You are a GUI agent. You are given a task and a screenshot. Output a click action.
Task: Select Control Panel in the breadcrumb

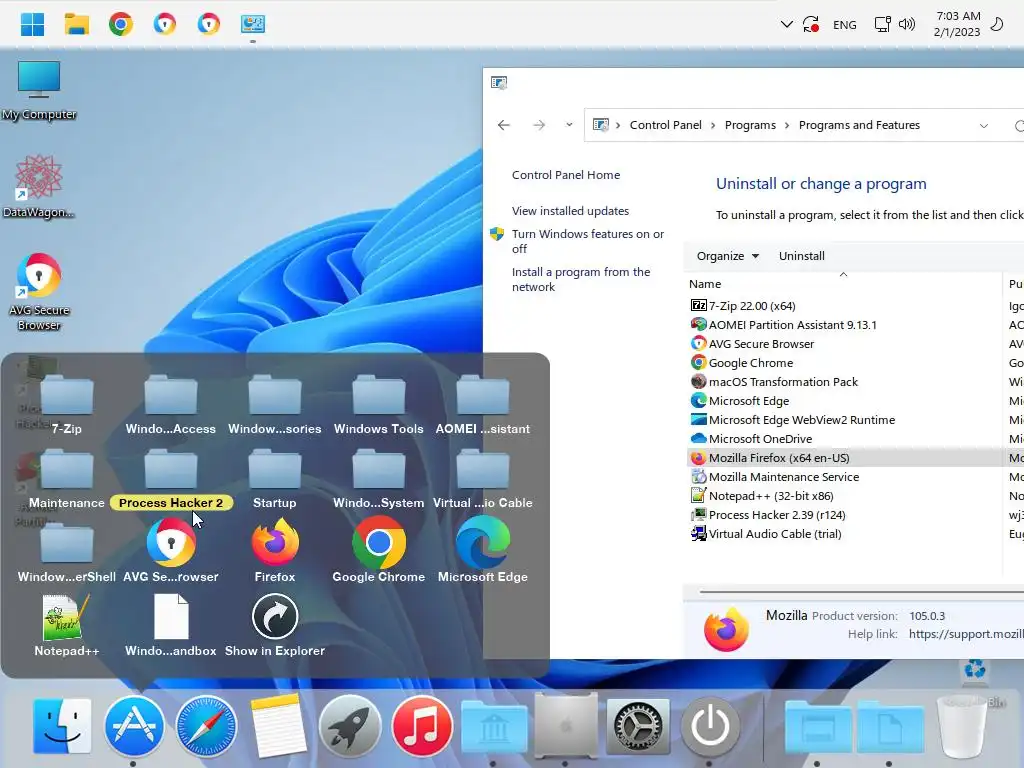pos(665,125)
